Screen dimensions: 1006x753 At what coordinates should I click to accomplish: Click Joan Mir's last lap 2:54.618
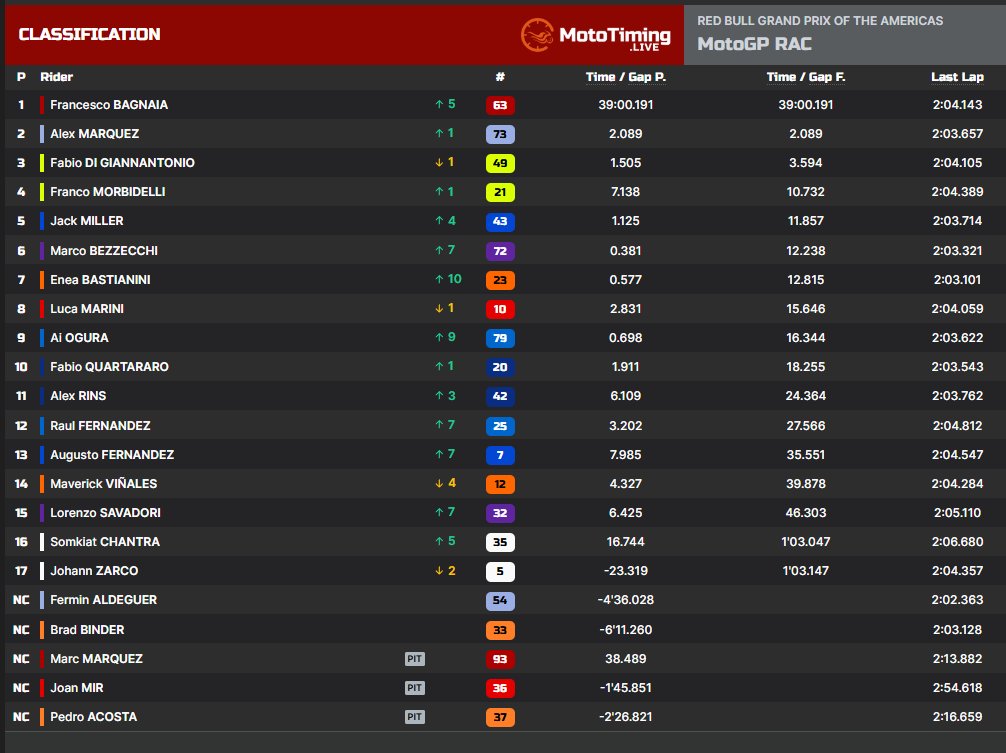click(x=957, y=688)
